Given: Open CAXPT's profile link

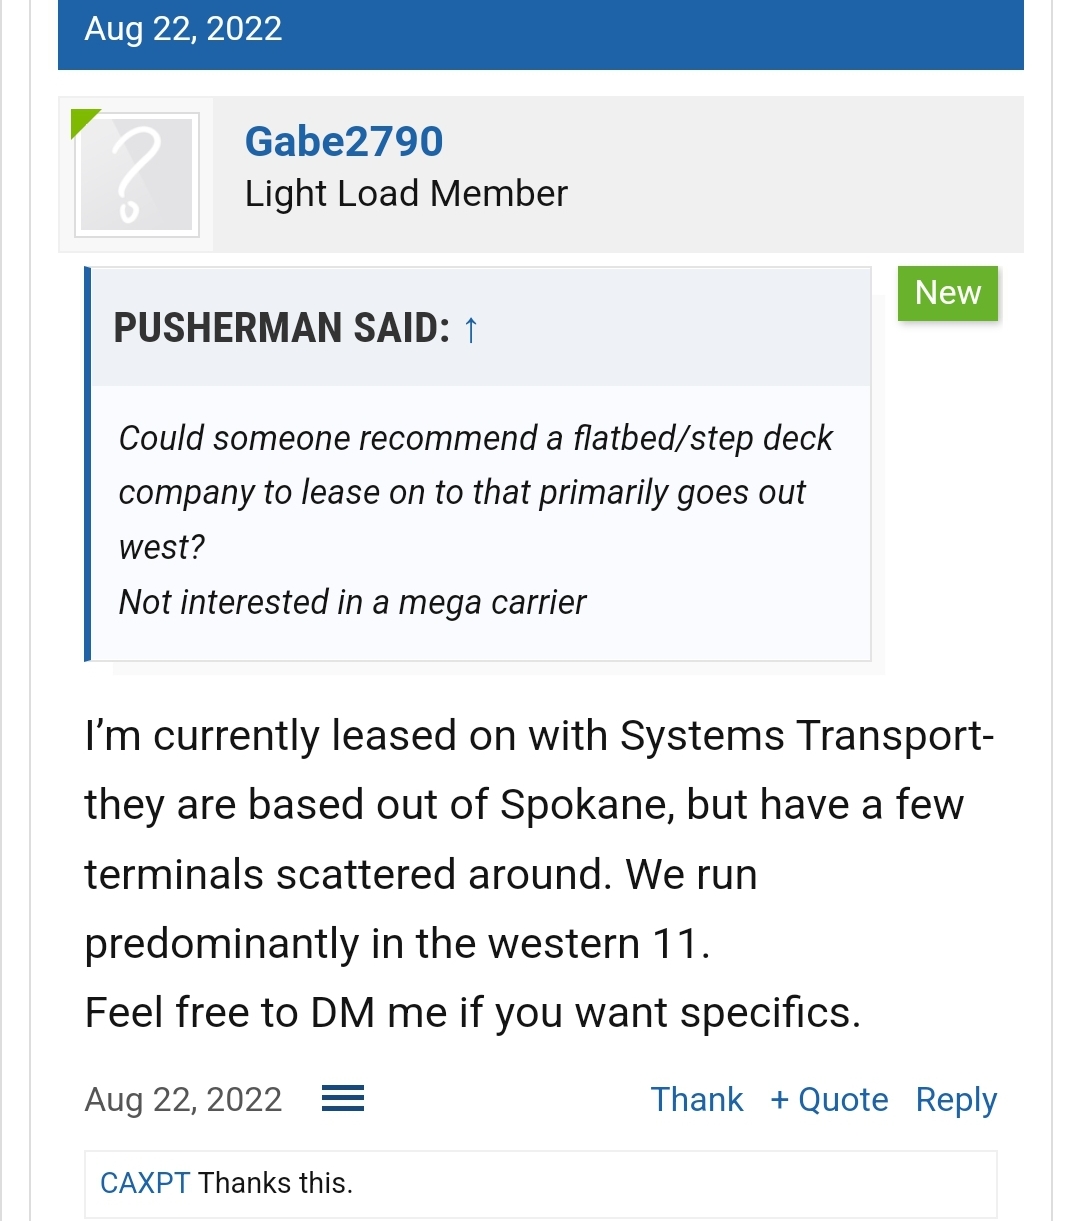Looking at the screenshot, I should pyautogui.click(x=145, y=1183).
